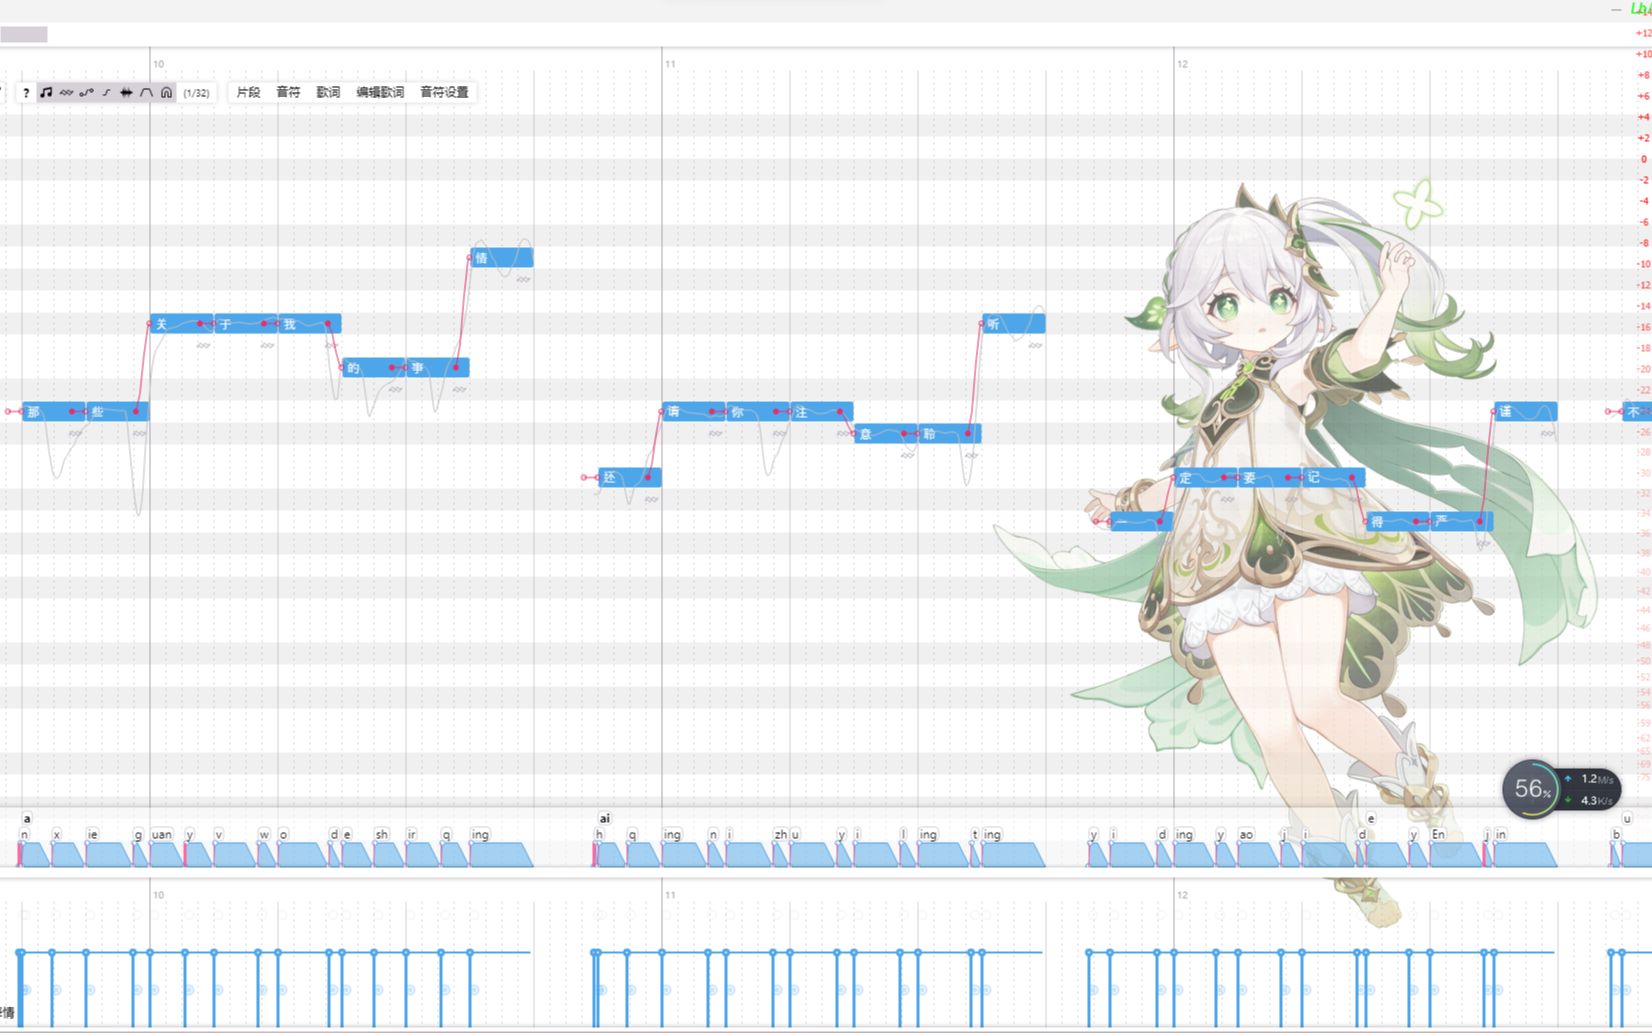The height and width of the screenshot is (1033, 1652).
Task: Click the vibrato marker under note 情
Action: click(x=523, y=279)
